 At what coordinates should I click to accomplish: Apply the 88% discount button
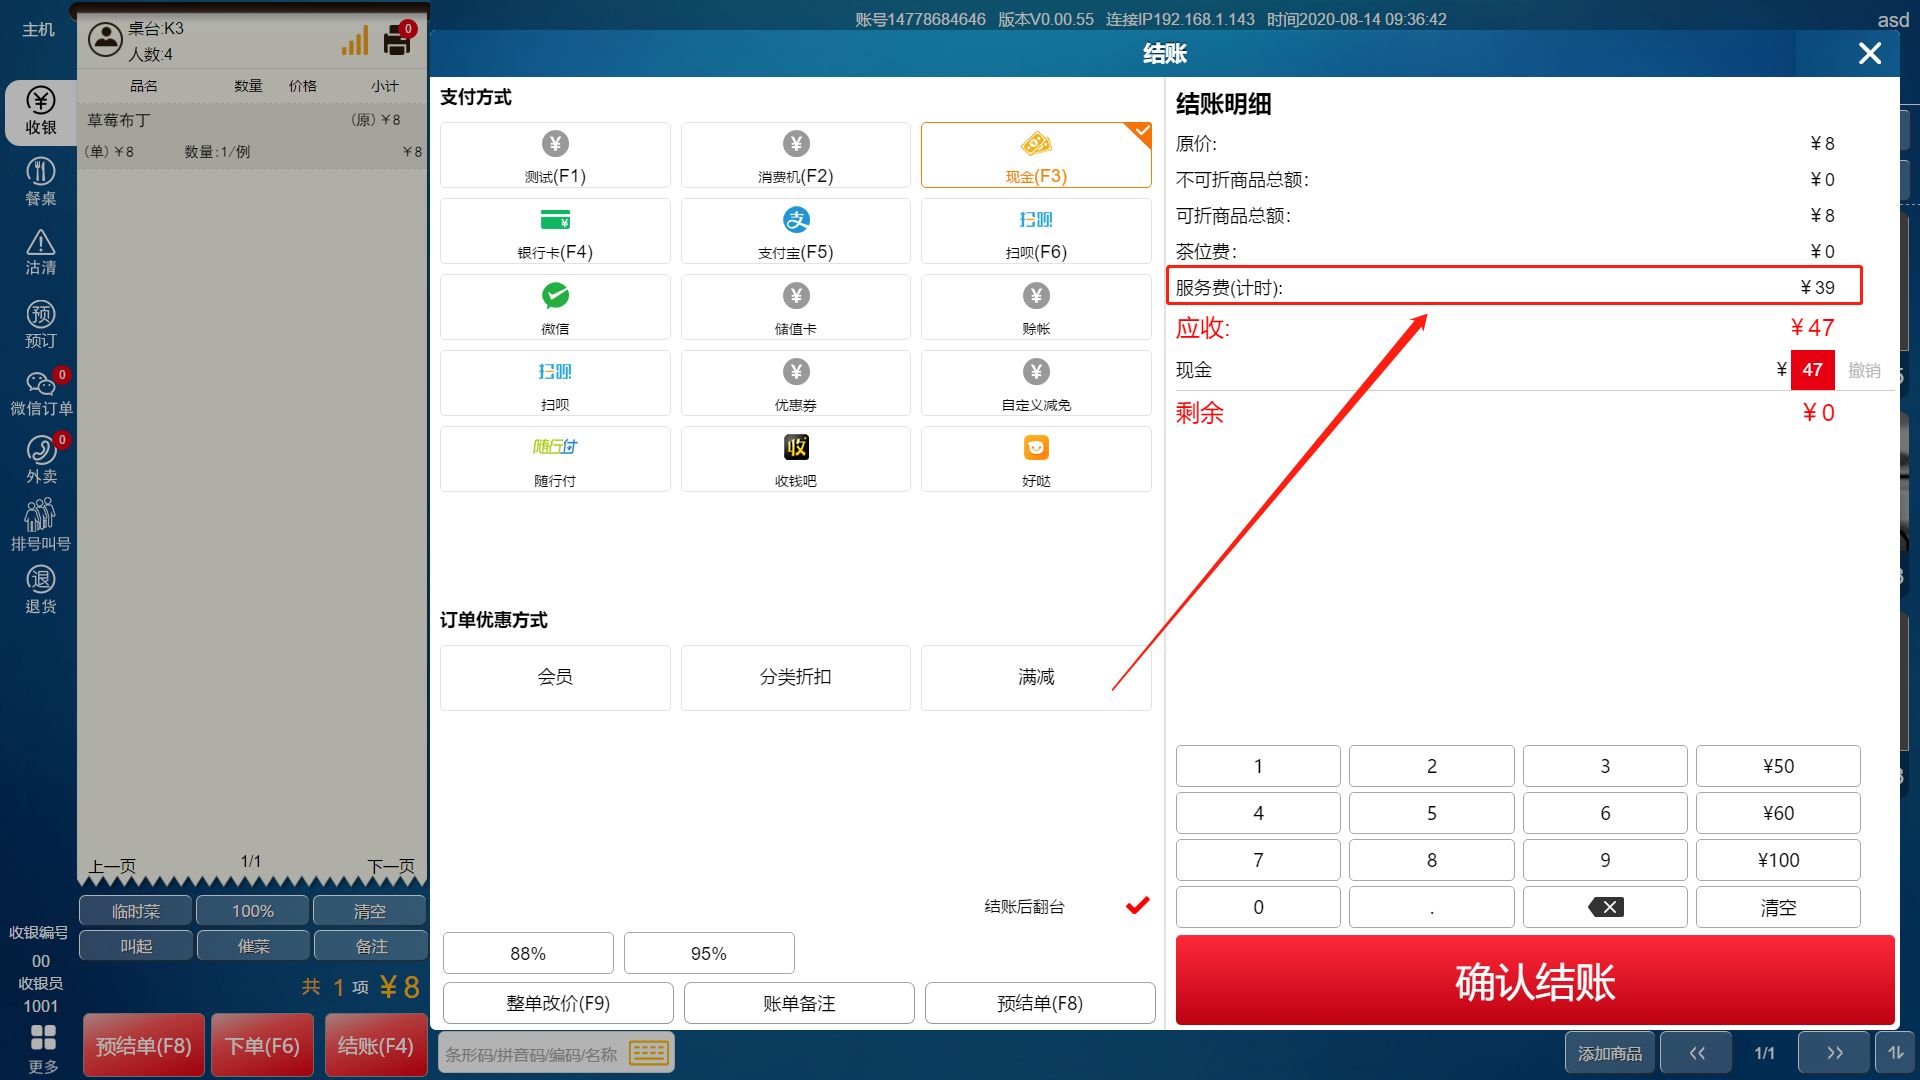[528, 953]
